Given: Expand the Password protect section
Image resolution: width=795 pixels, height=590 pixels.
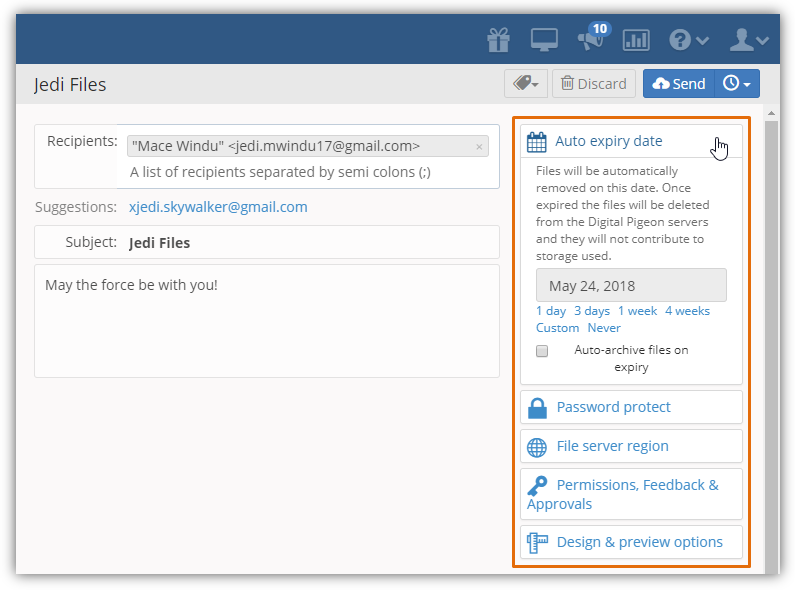Looking at the screenshot, I should (x=613, y=407).
